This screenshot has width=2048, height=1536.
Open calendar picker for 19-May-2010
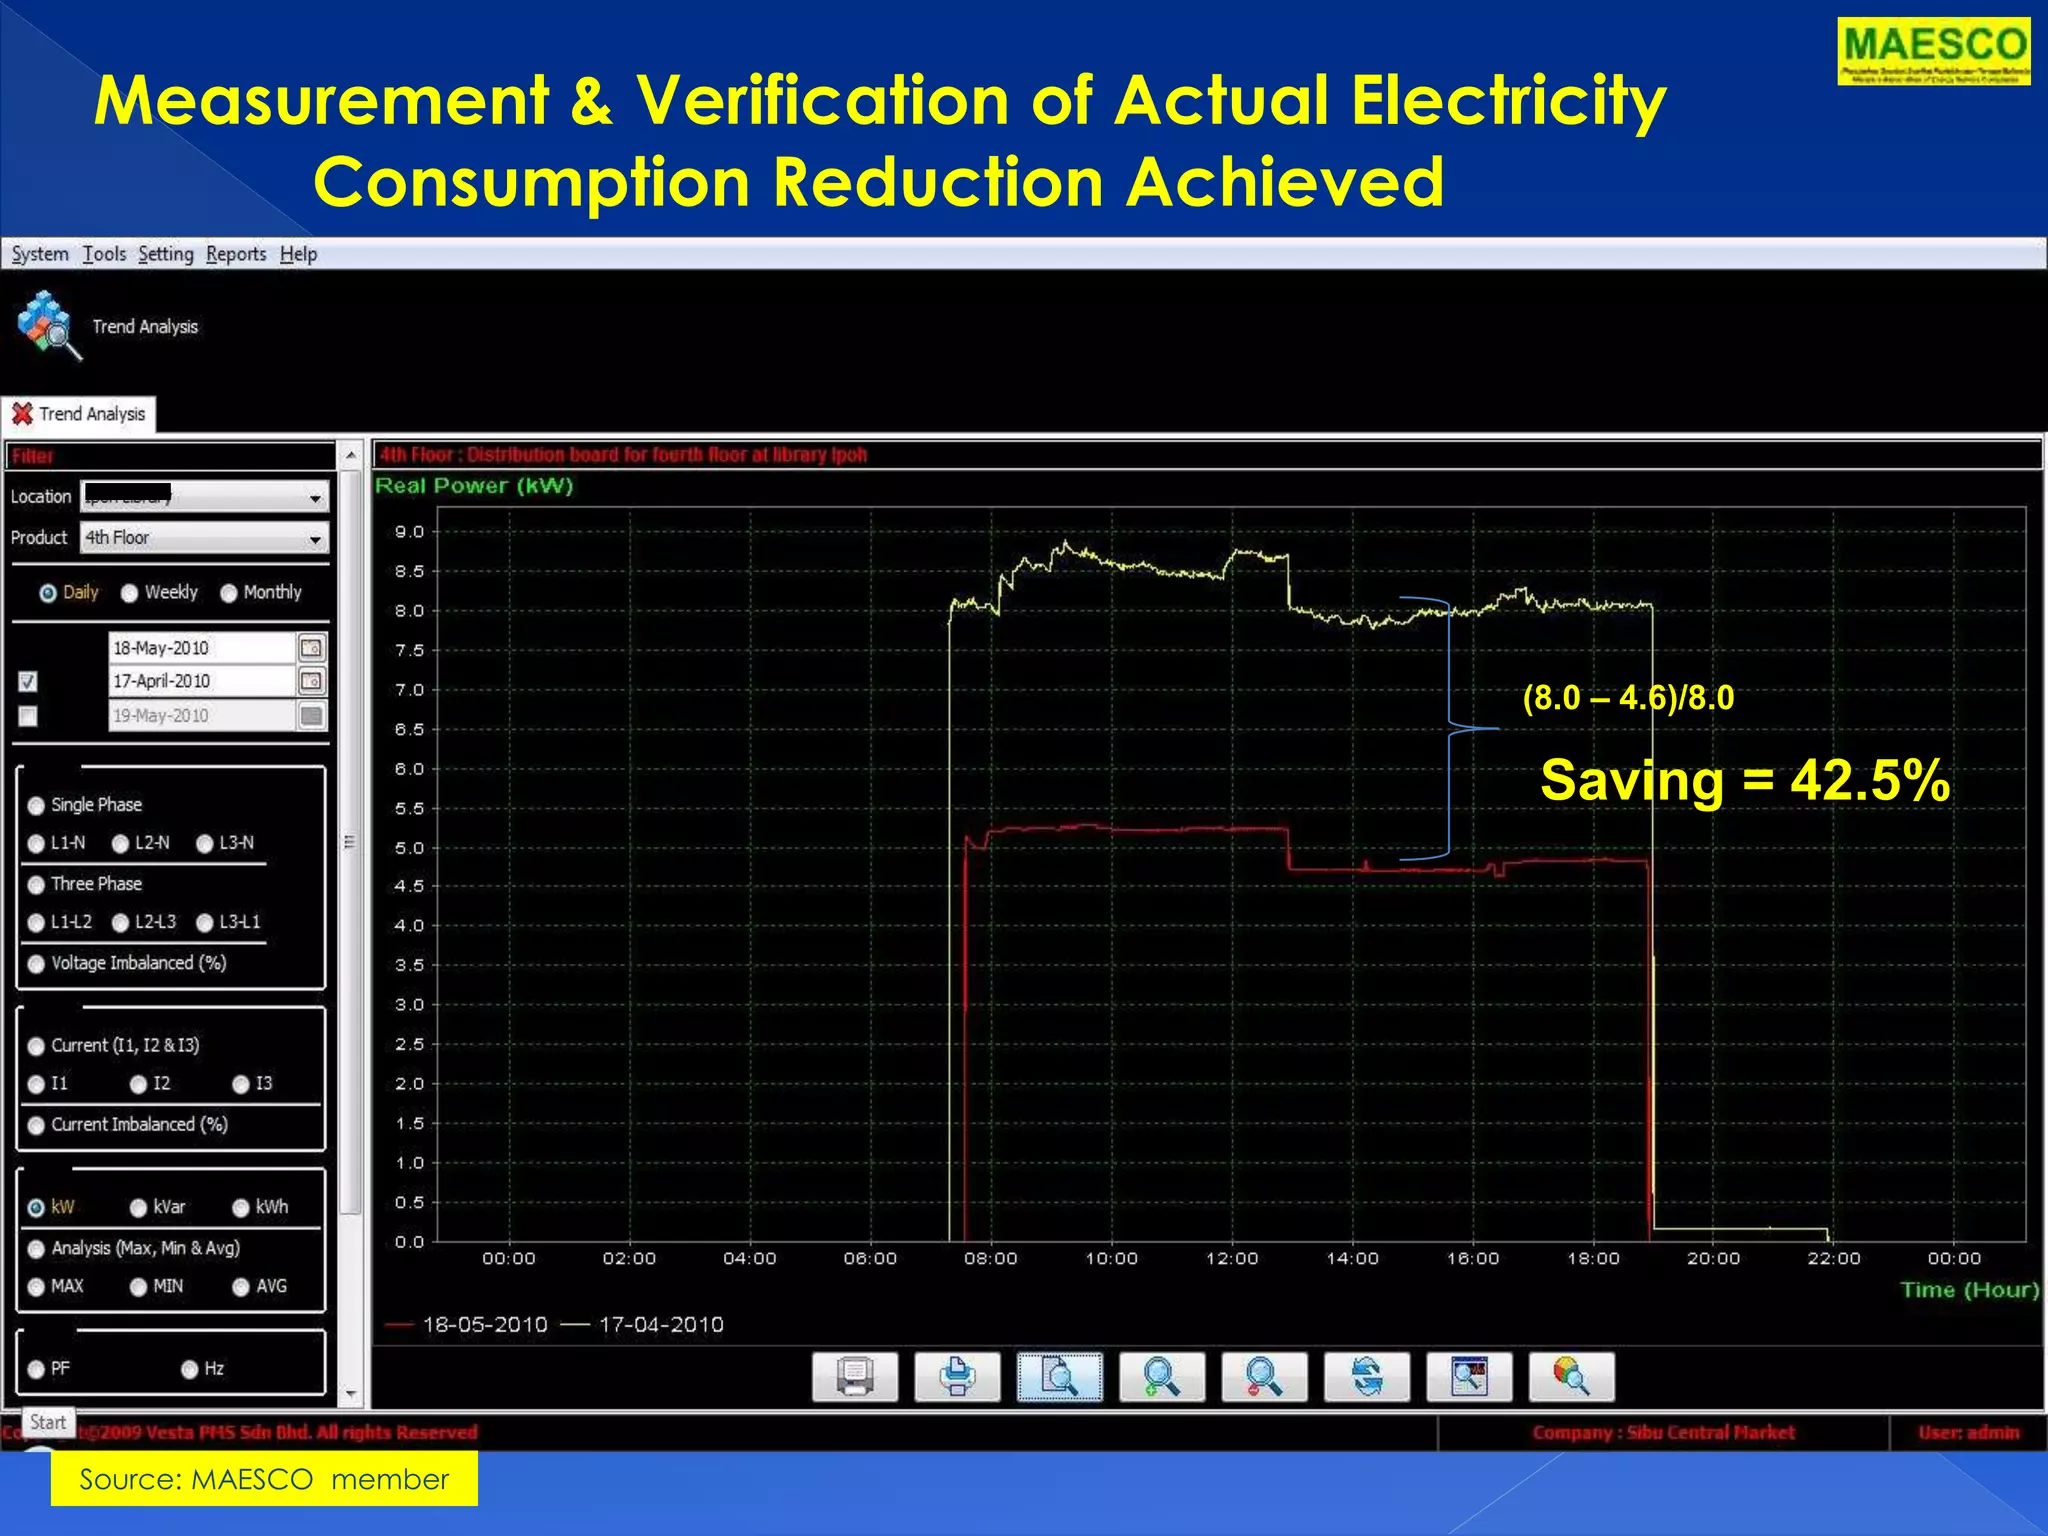[312, 715]
